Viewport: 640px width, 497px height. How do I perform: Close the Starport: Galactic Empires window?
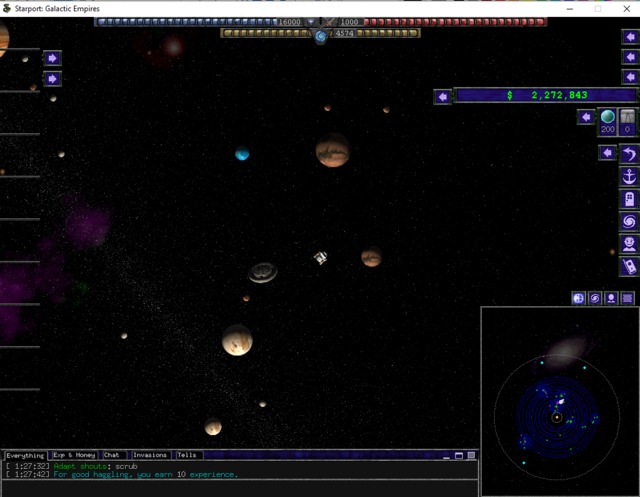point(627,9)
